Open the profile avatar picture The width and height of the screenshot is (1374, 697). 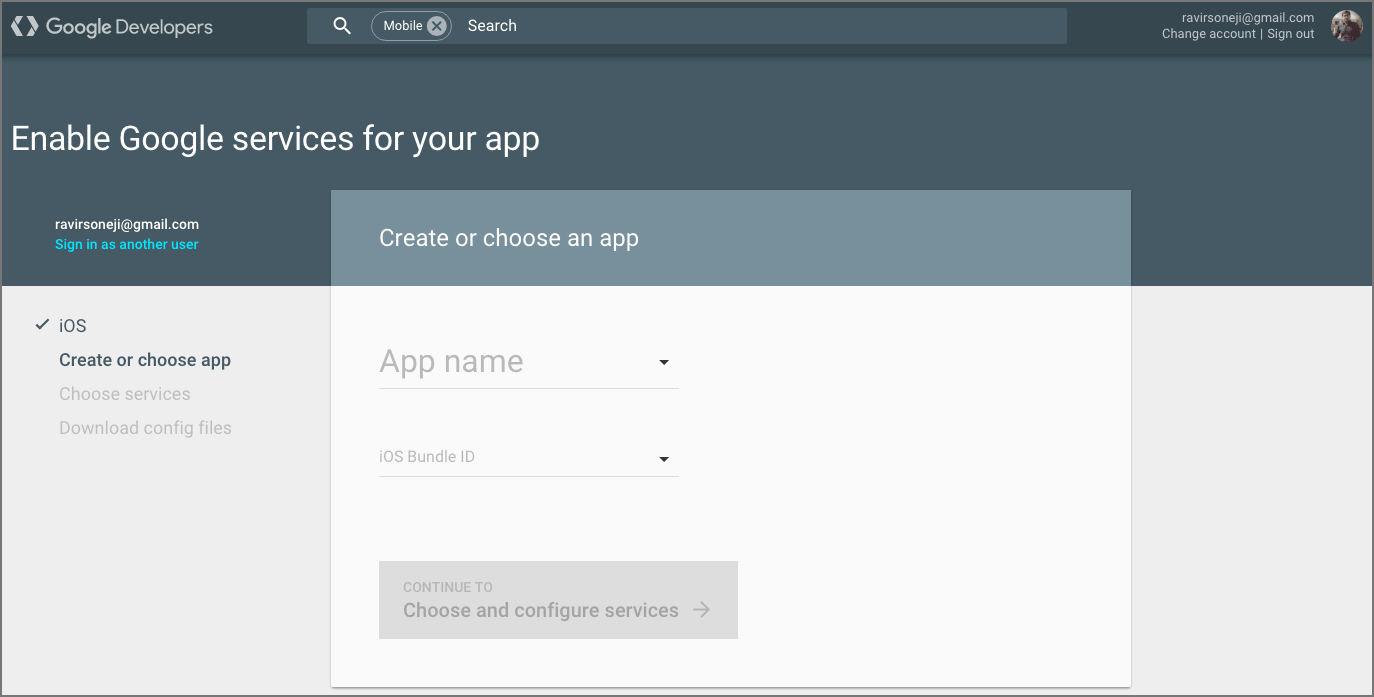point(1347,26)
